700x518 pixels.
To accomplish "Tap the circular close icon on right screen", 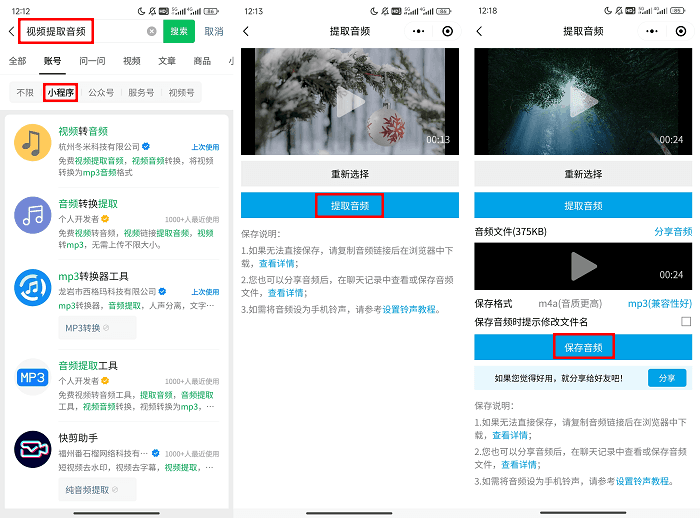I will [681, 31].
